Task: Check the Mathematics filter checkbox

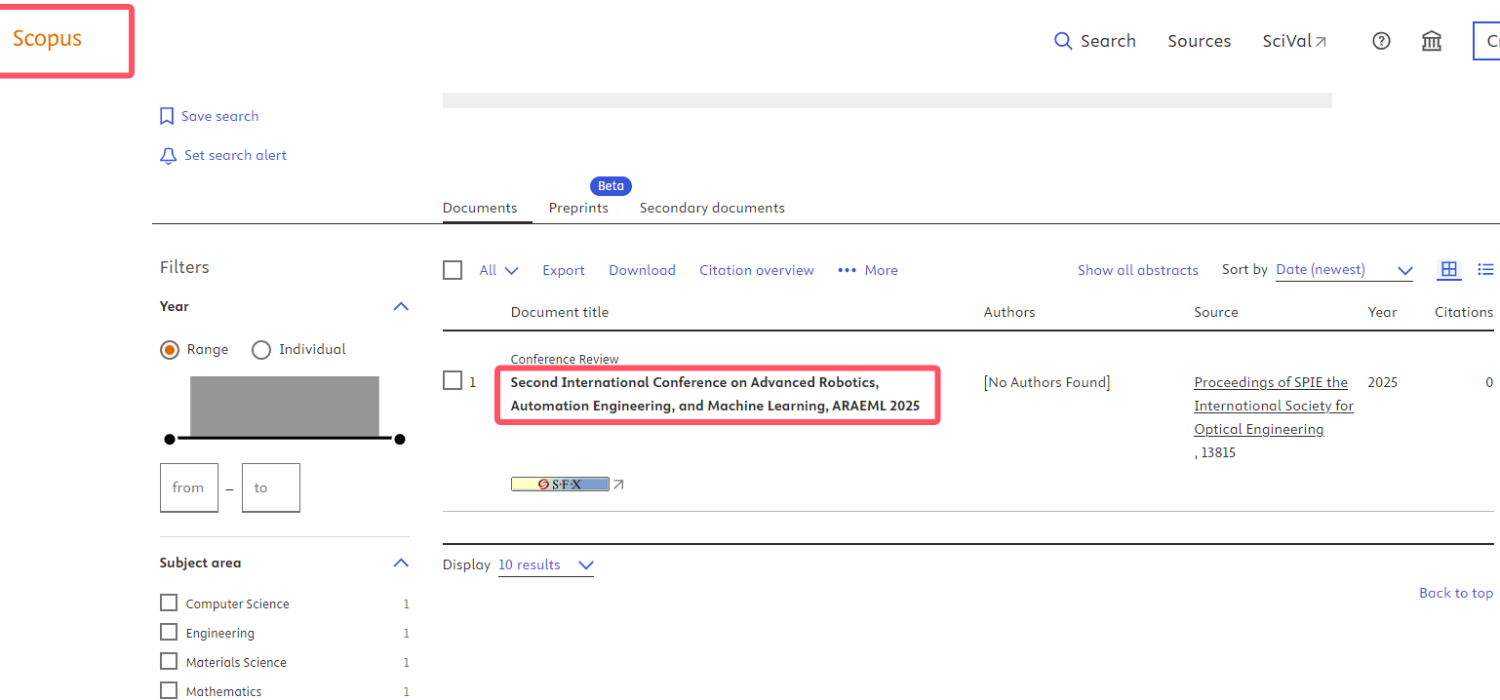Action: (169, 690)
